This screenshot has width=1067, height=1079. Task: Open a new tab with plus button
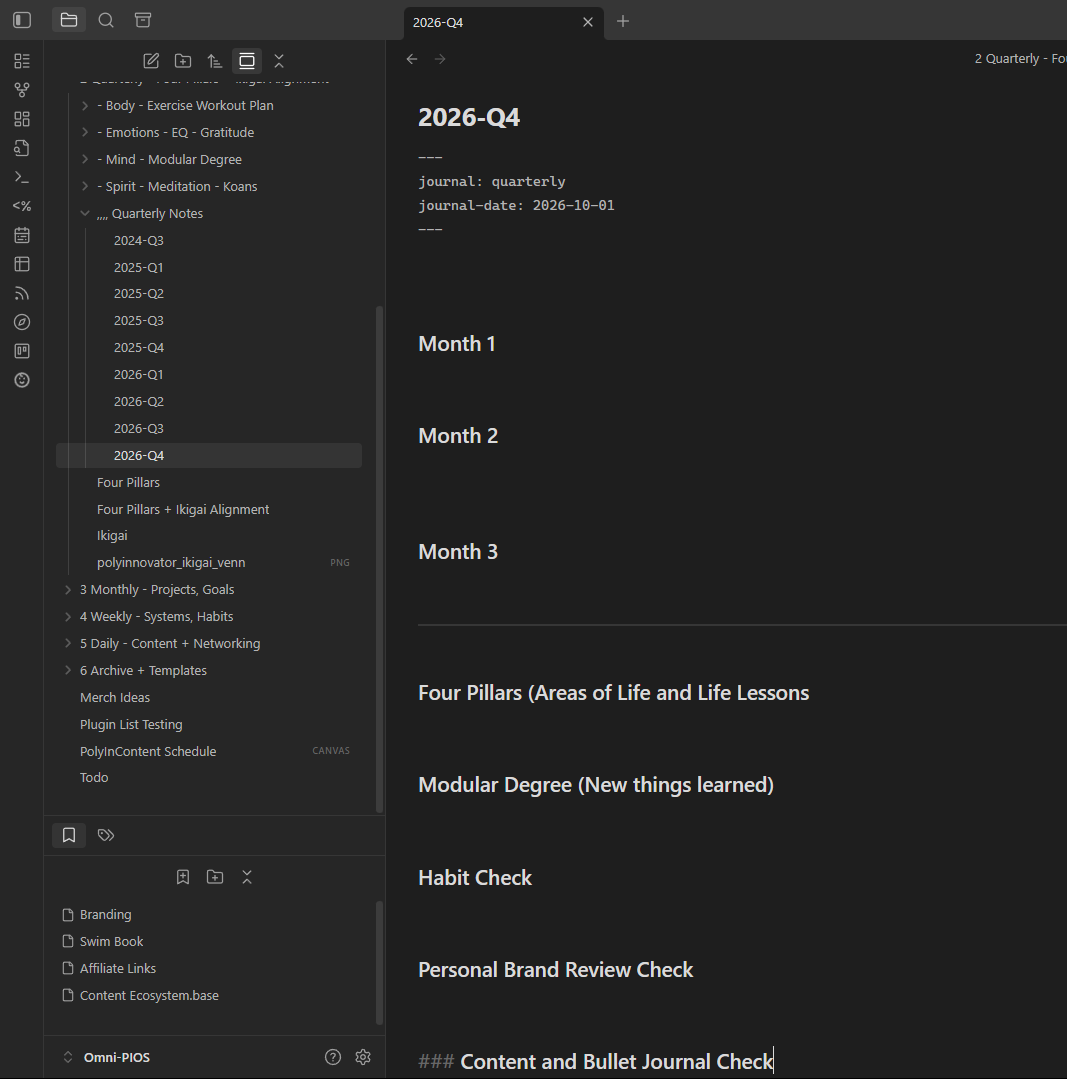623,21
